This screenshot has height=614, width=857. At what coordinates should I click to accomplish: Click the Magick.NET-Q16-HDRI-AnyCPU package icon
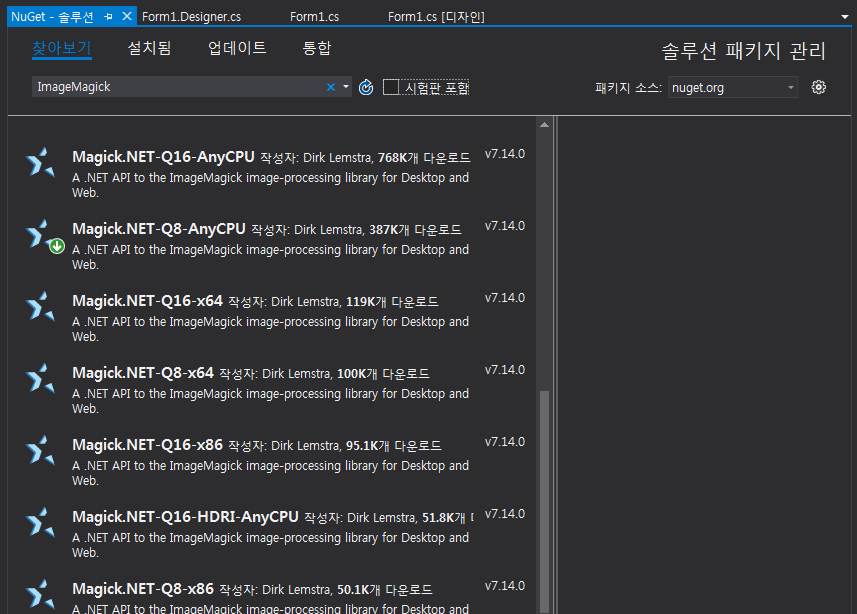(x=40, y=522)
